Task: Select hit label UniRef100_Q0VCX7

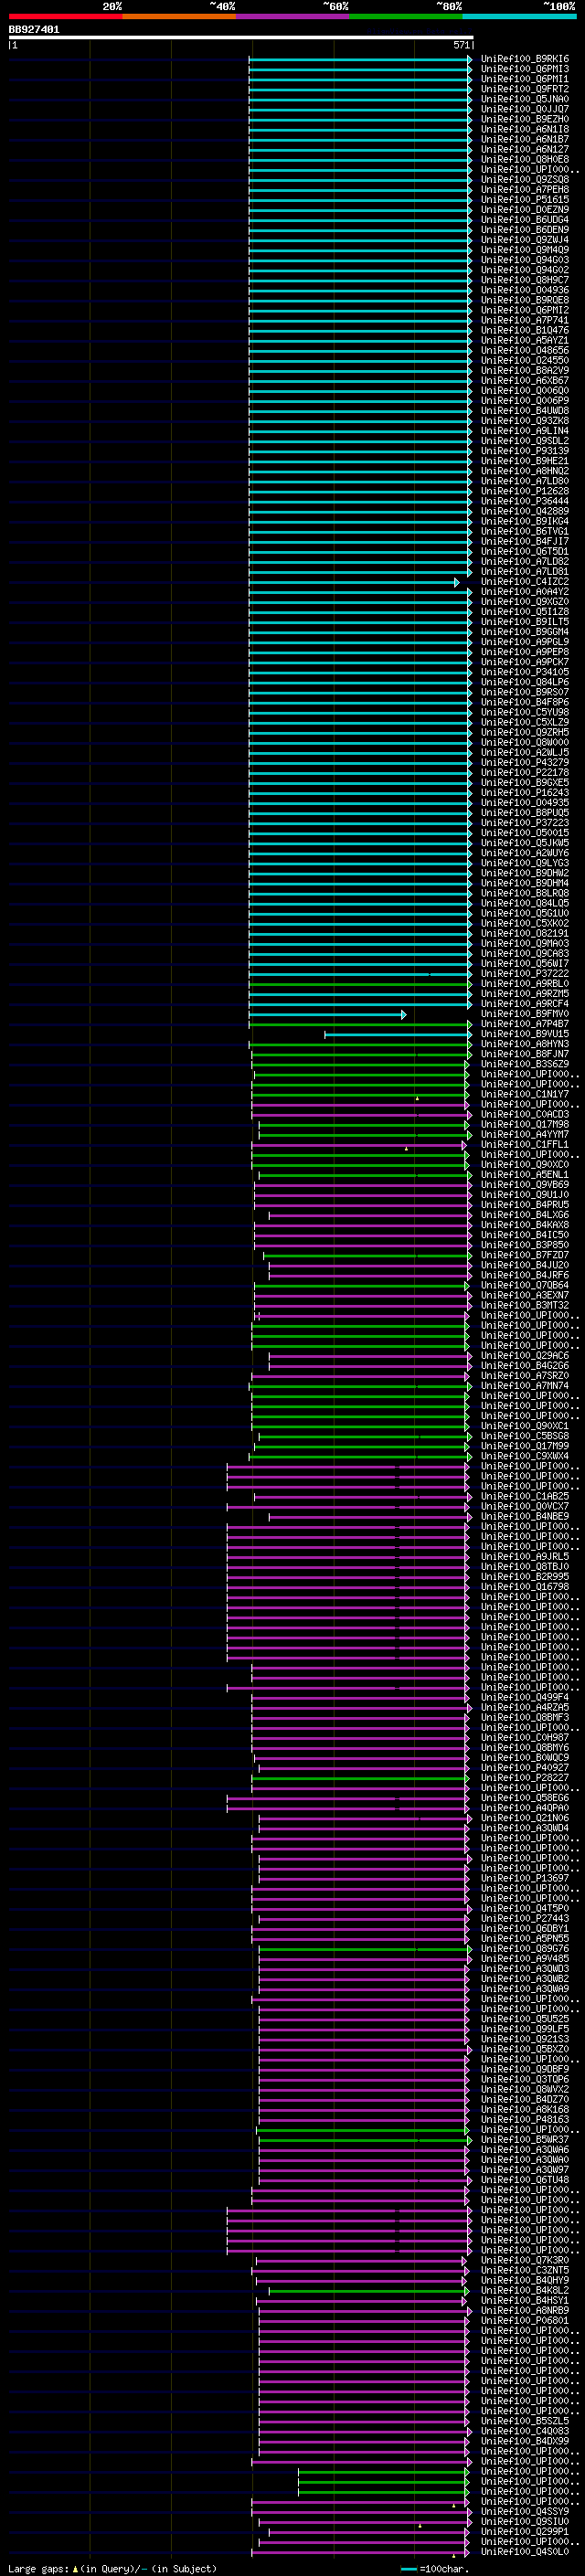Action: 525,1506
